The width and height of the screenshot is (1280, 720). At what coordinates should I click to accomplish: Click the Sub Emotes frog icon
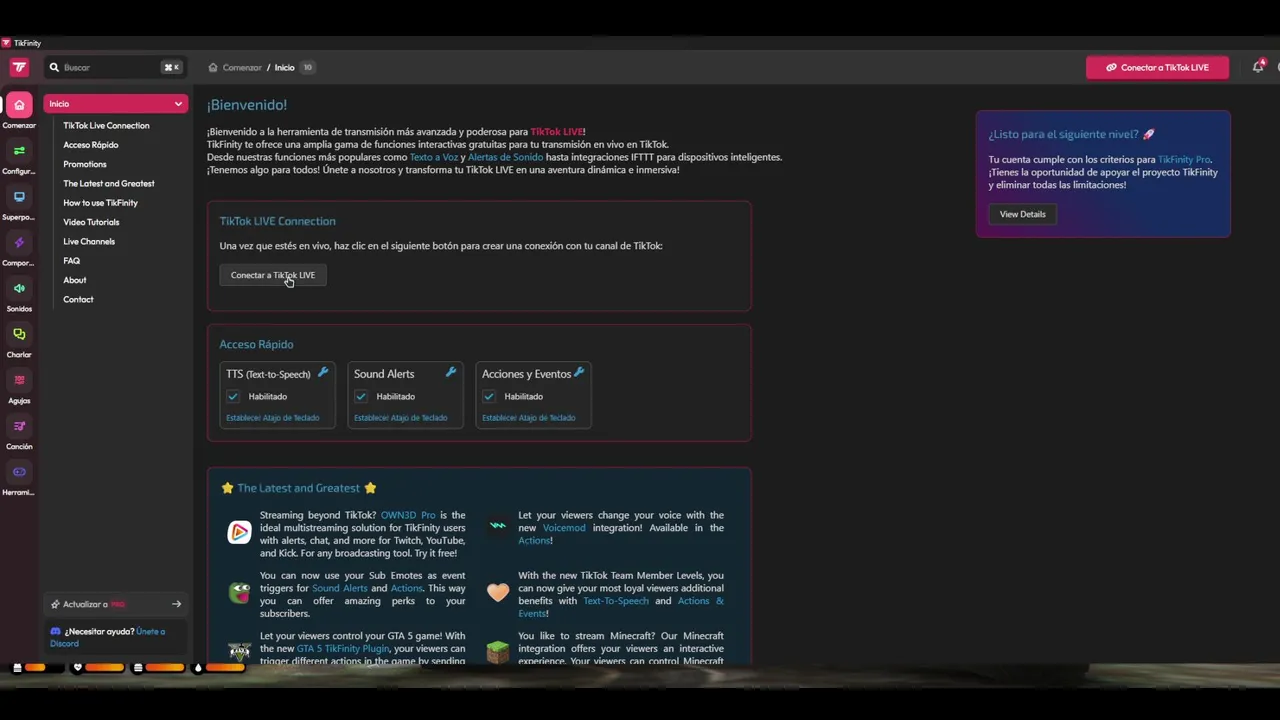(x=239, y=592)
